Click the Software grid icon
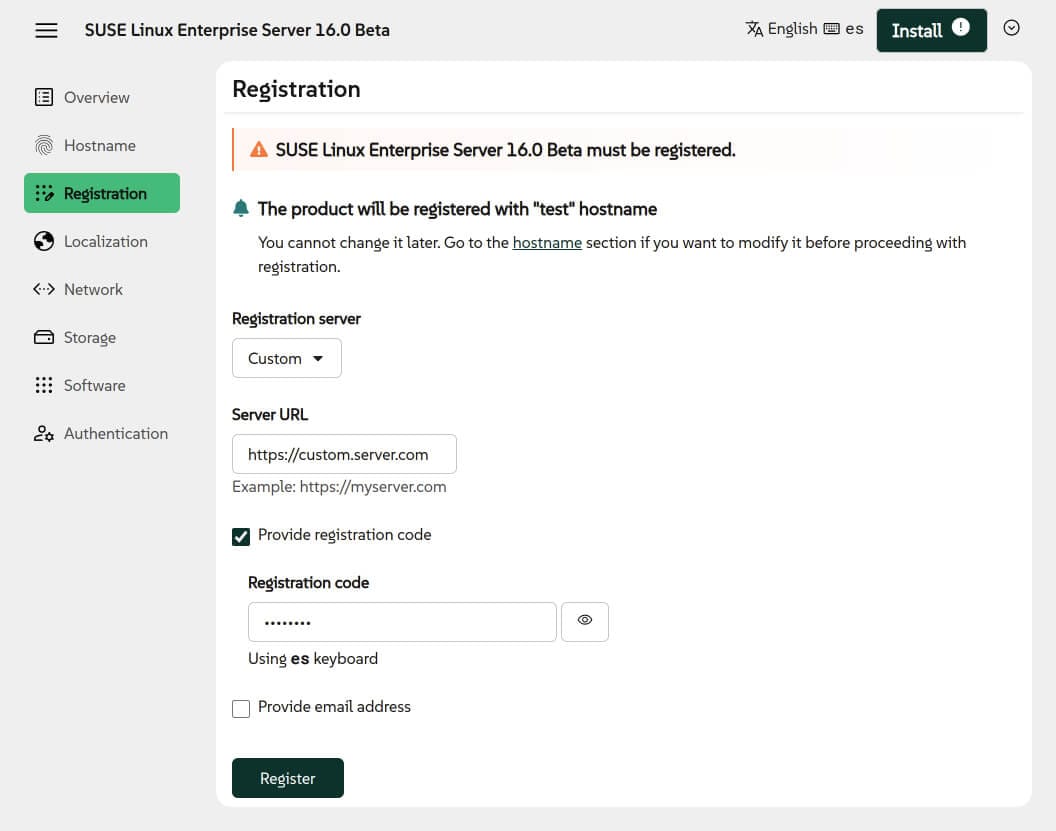1056x831 pixels. coord(44,385)
